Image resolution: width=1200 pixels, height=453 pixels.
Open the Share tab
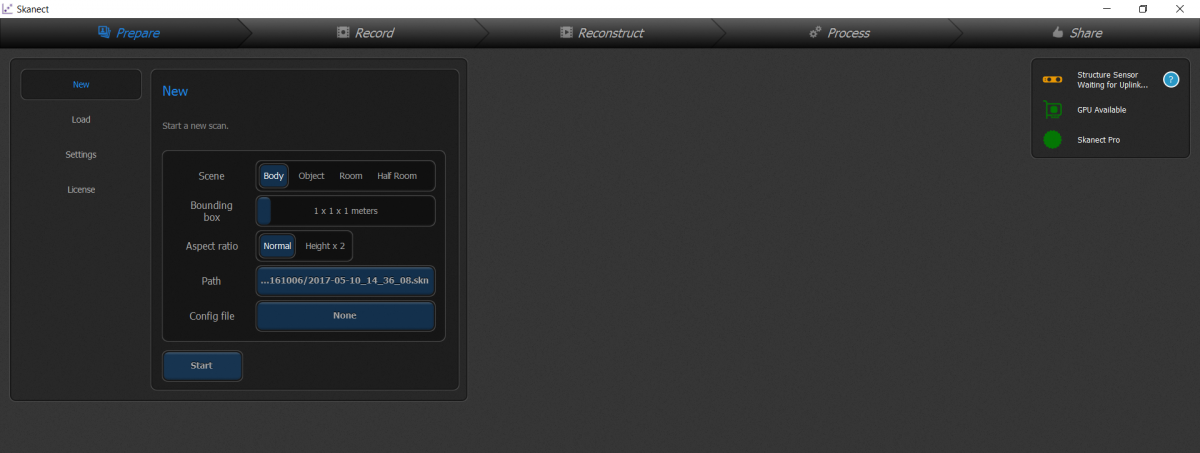(x=1076, y=33)
